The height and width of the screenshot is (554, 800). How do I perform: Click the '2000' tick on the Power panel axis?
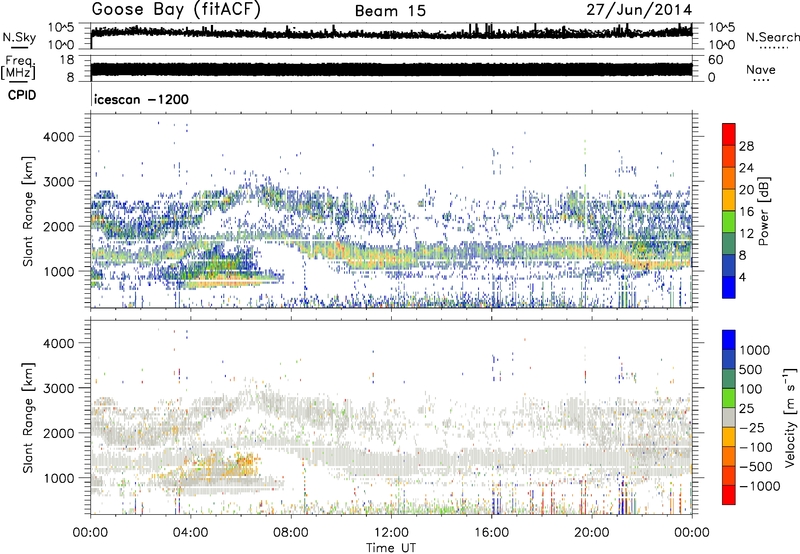tap(58, 226)
